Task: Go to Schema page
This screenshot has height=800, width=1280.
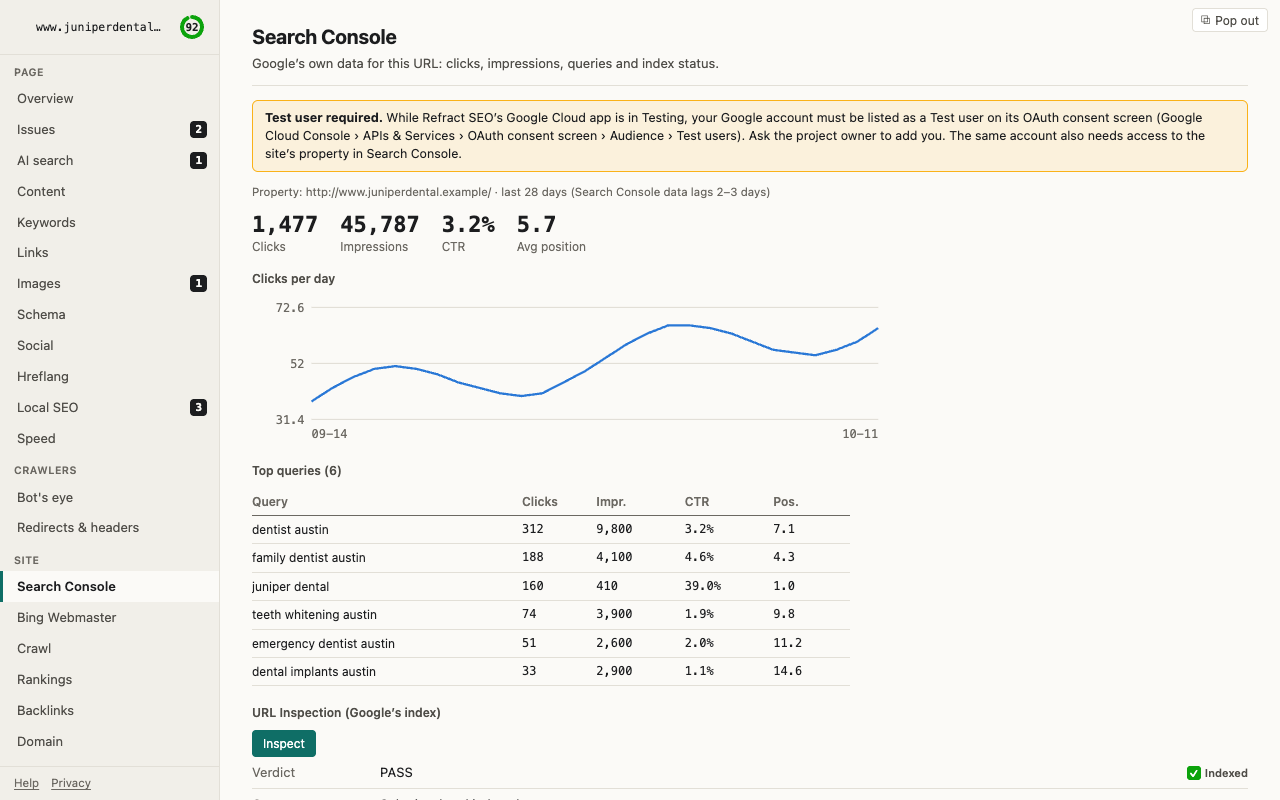Action: (110, 314)
